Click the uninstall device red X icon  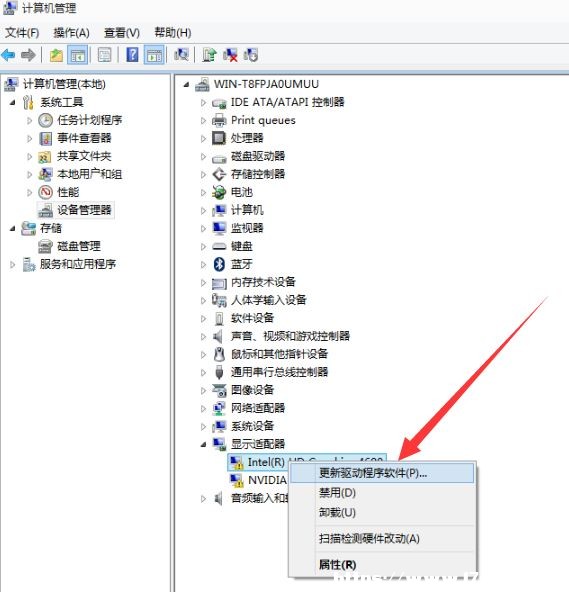pos(230,55)
